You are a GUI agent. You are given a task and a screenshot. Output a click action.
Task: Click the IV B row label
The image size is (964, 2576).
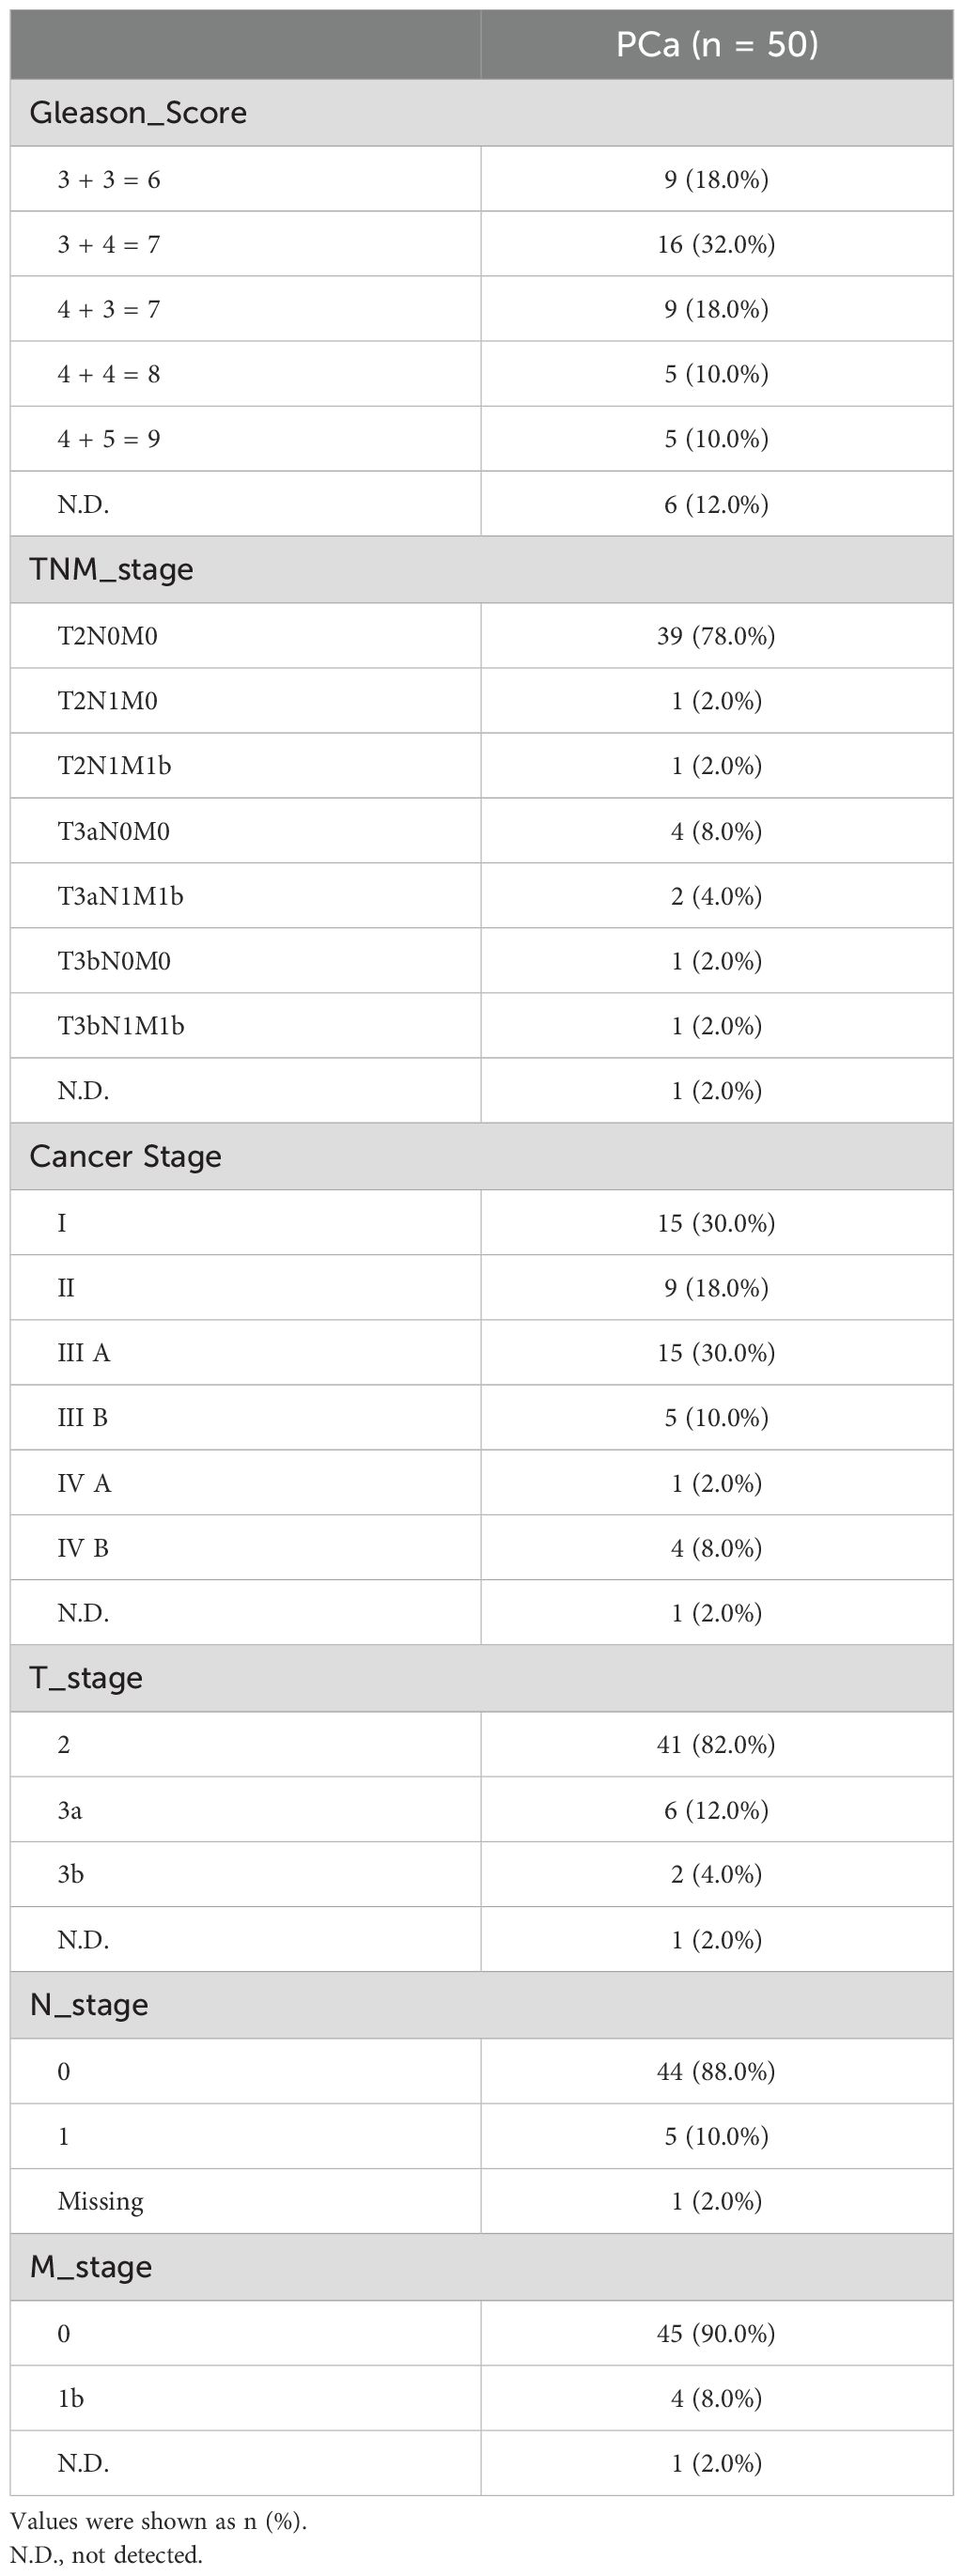tap(83, 1548)
